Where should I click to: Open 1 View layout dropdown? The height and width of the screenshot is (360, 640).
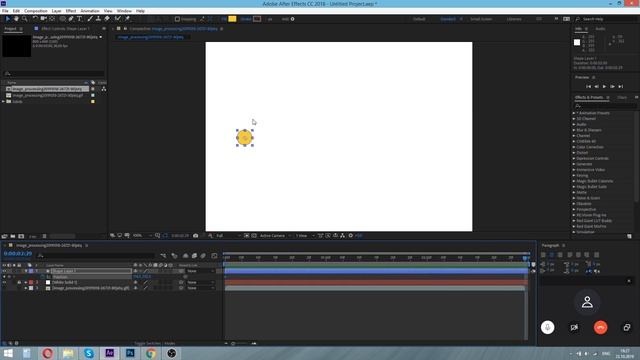tap(304, 236)
